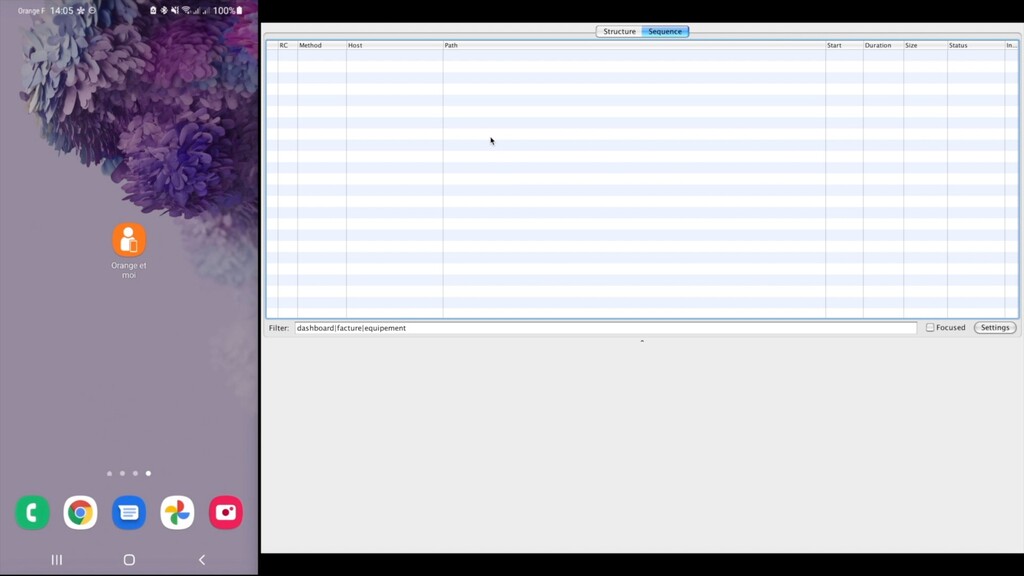The height and width of the screenshot is (576, 1024).
Task: Sort by the Duration column header
Action: pyautogui.click(x=883, y=45)
